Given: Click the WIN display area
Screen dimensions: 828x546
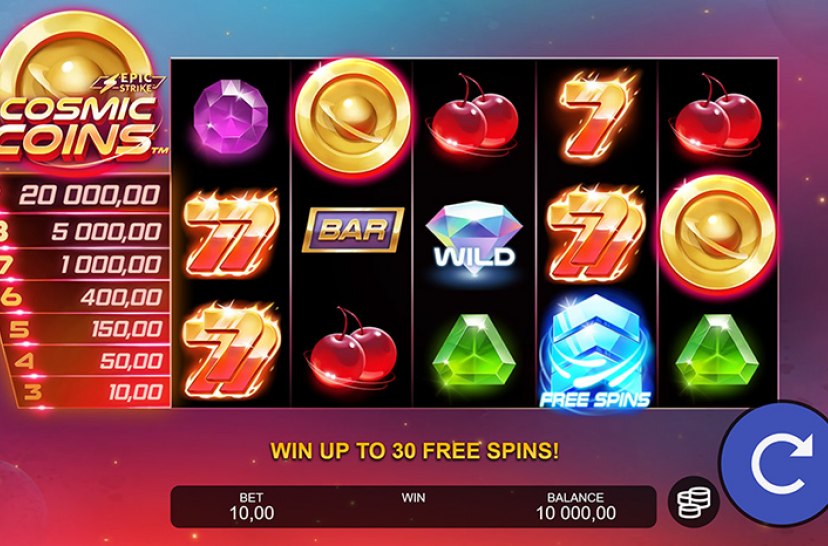Looking at the screenshot, I should click(413, 506).
